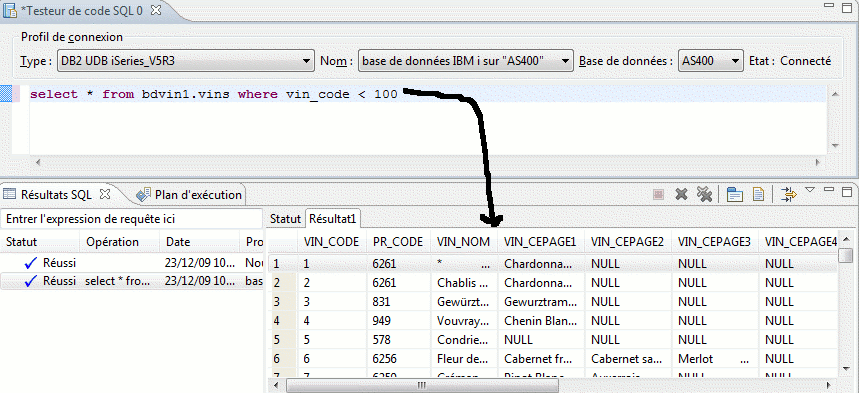Screen dimensions: 859x393
Task: Focus the query expression filter field
Action: tap(131, 219)
